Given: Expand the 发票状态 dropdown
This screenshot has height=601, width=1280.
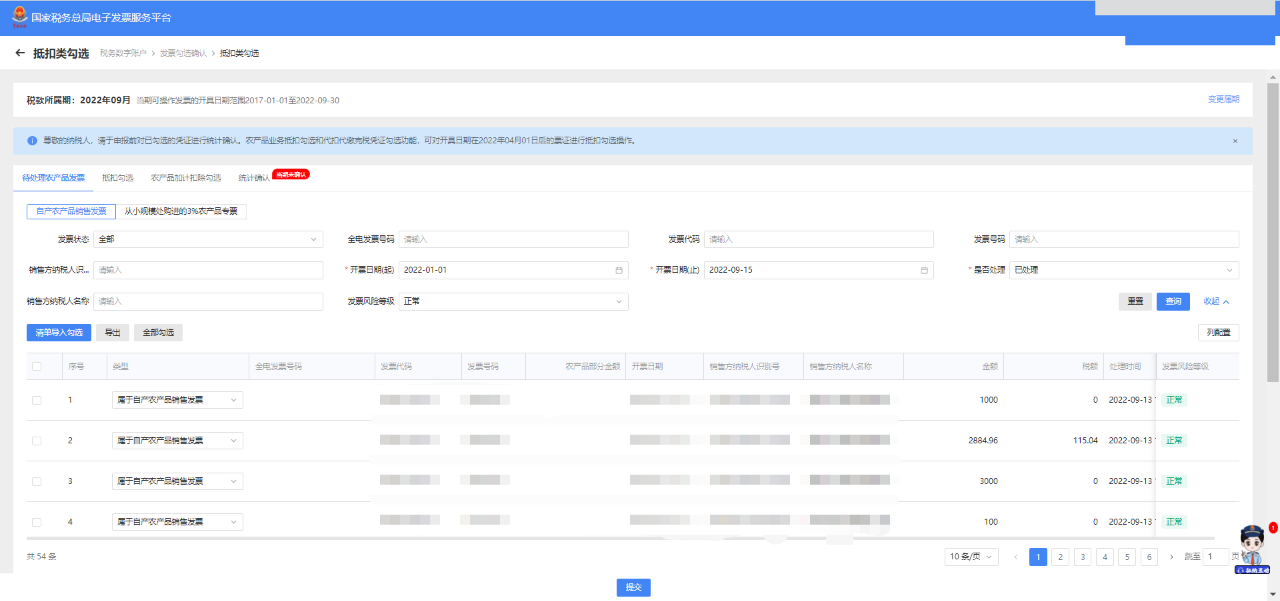Looking at the screenshot, I should pyautogui.click(x=208, y=240).
